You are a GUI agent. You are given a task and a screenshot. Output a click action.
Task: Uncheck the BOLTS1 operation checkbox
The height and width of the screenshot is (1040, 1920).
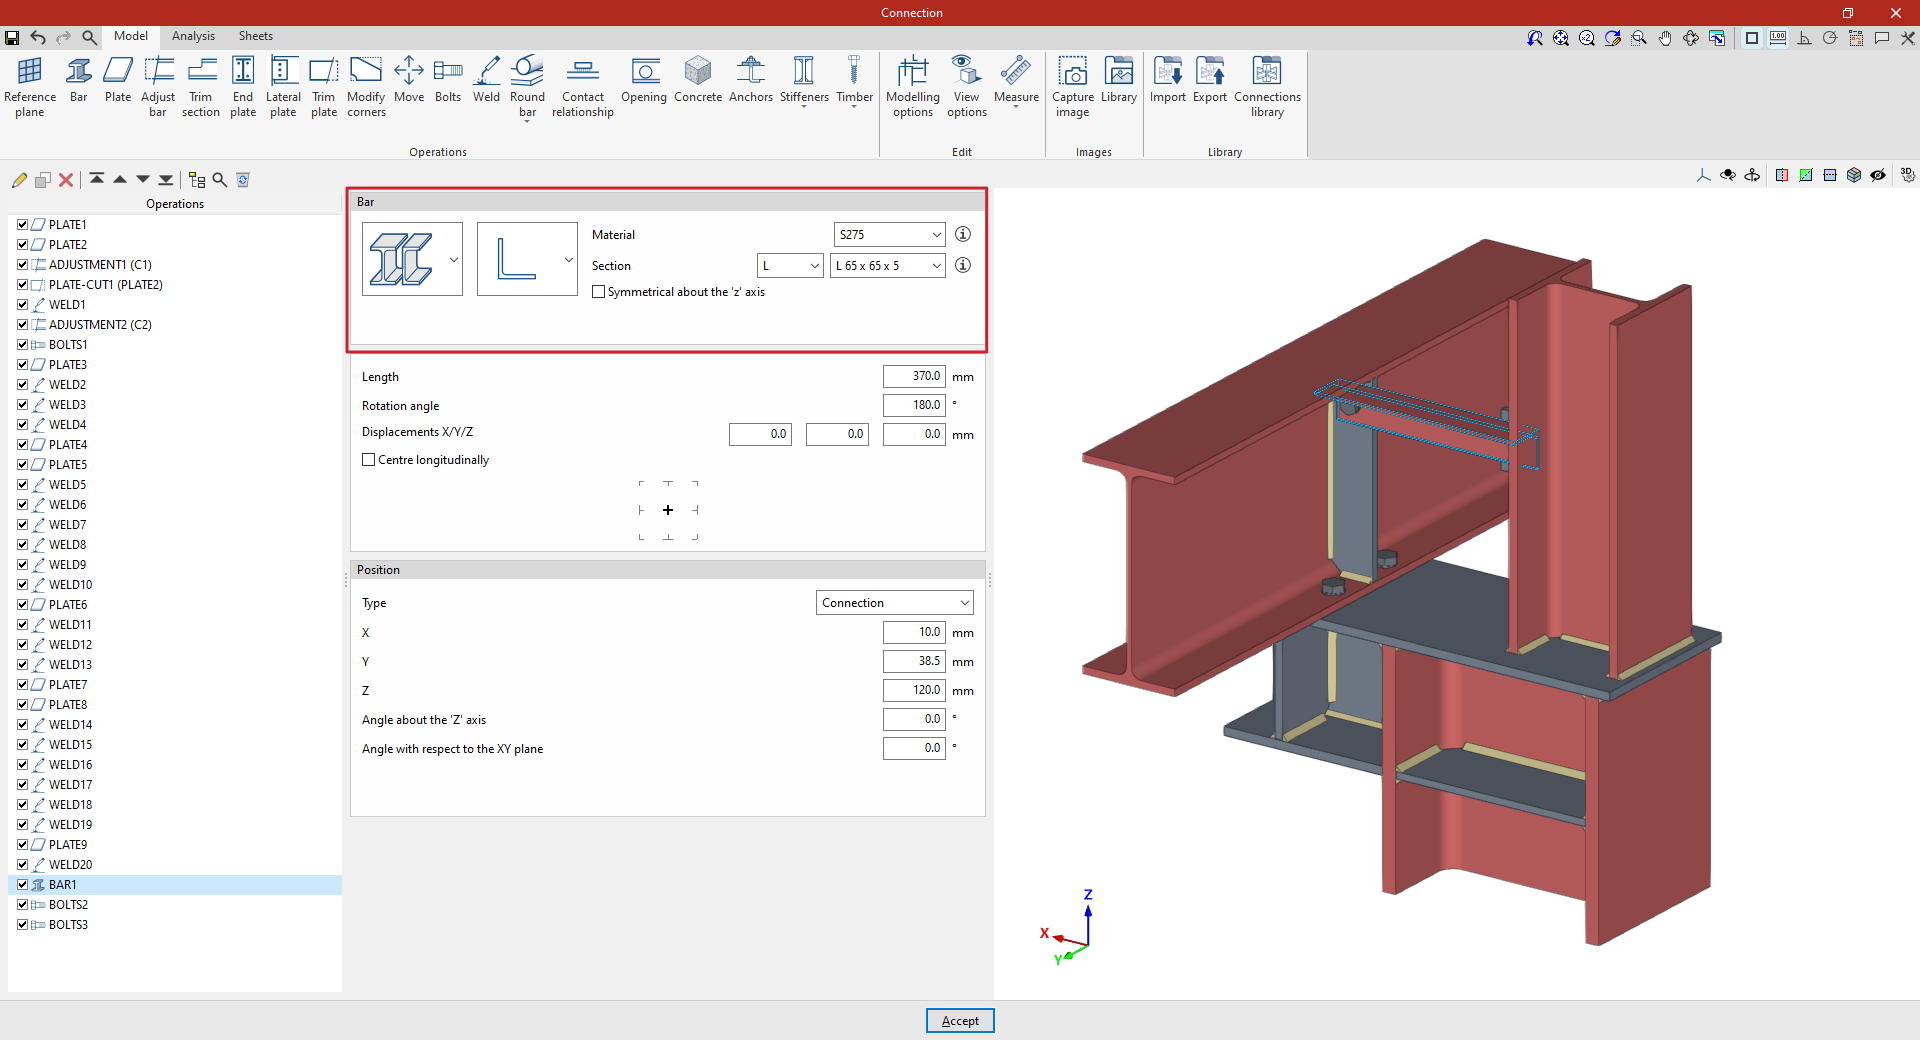coord(22,345)
